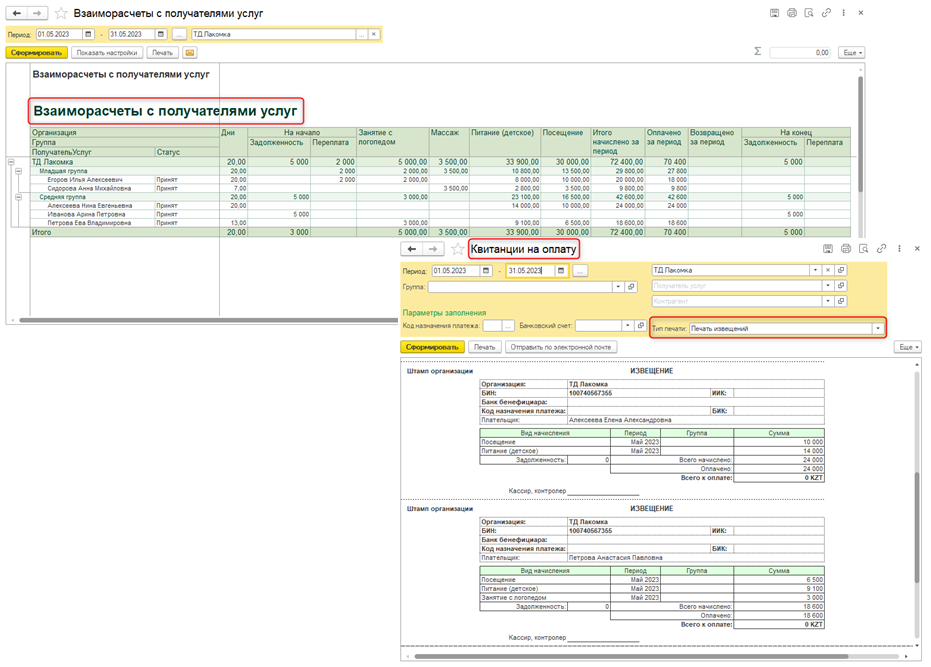Copy link icon in top report window

[826, 13]
